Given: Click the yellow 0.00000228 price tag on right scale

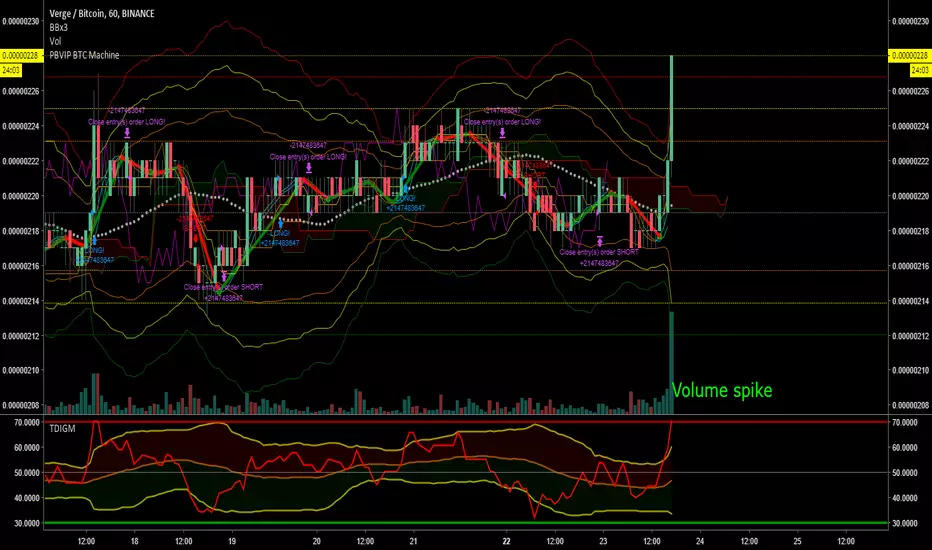Looking at the screenshot, I should click(909, 56).
